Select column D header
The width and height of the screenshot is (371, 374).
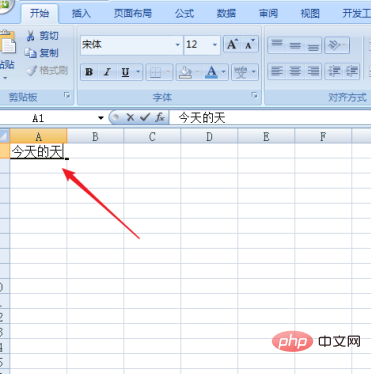(209, 136)
